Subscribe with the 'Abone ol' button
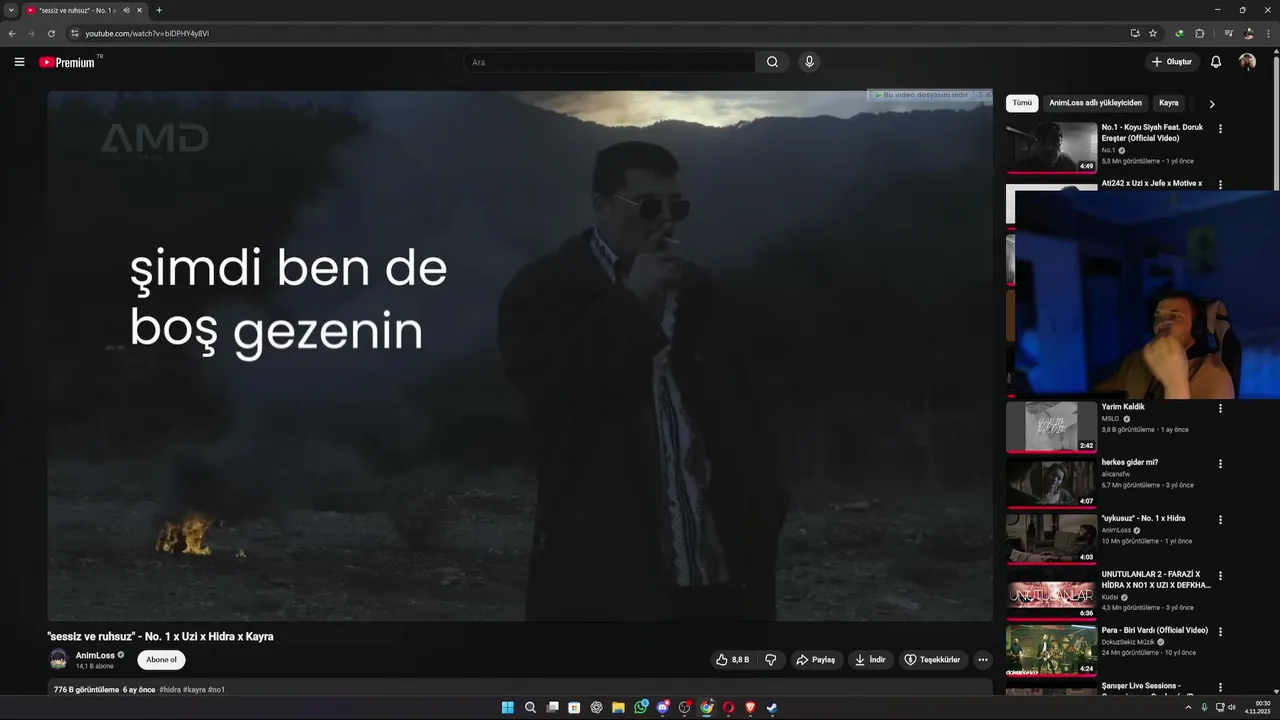This screenshot has width=1280, height=720. 161,660
